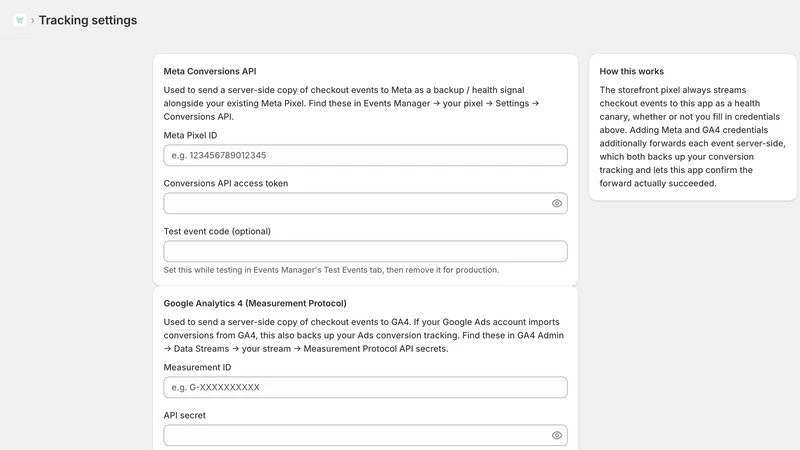800x450 pixels.
Task: Focus the API secret input field
Action: pyautogui.click(x=356, y=435)
